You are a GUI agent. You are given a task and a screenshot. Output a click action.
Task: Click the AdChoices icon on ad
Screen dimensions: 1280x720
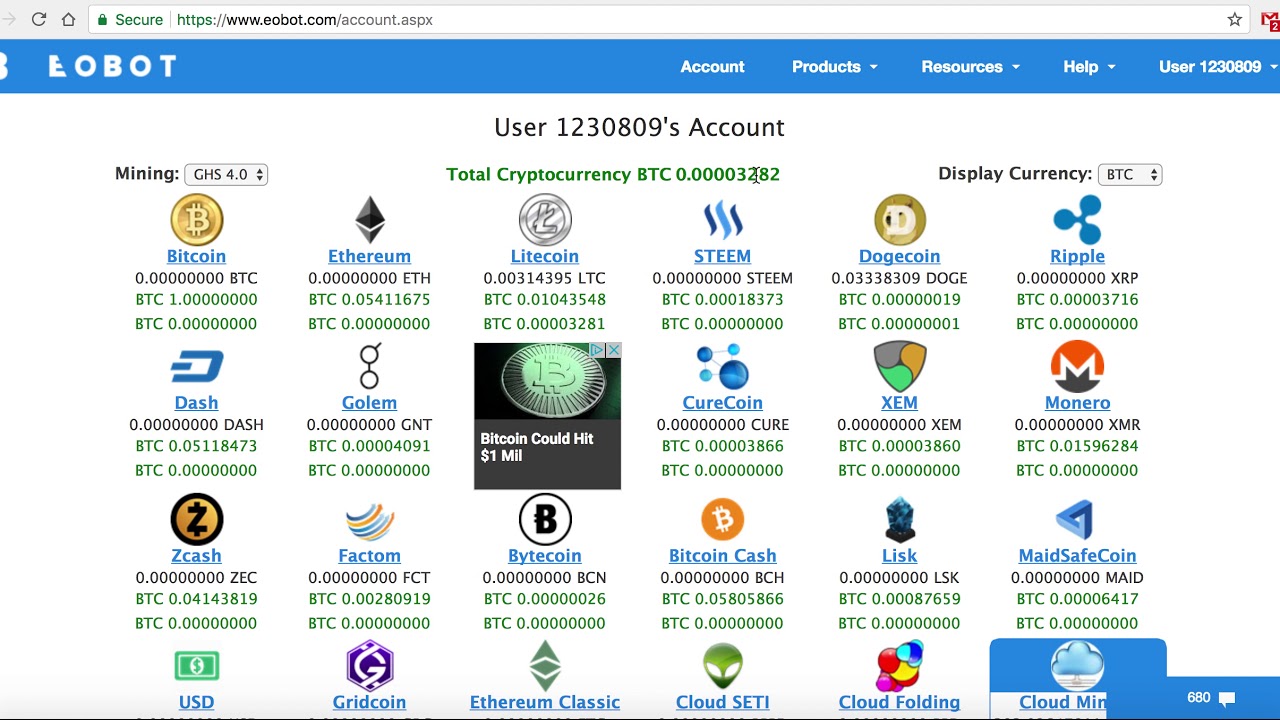[597, 350]
